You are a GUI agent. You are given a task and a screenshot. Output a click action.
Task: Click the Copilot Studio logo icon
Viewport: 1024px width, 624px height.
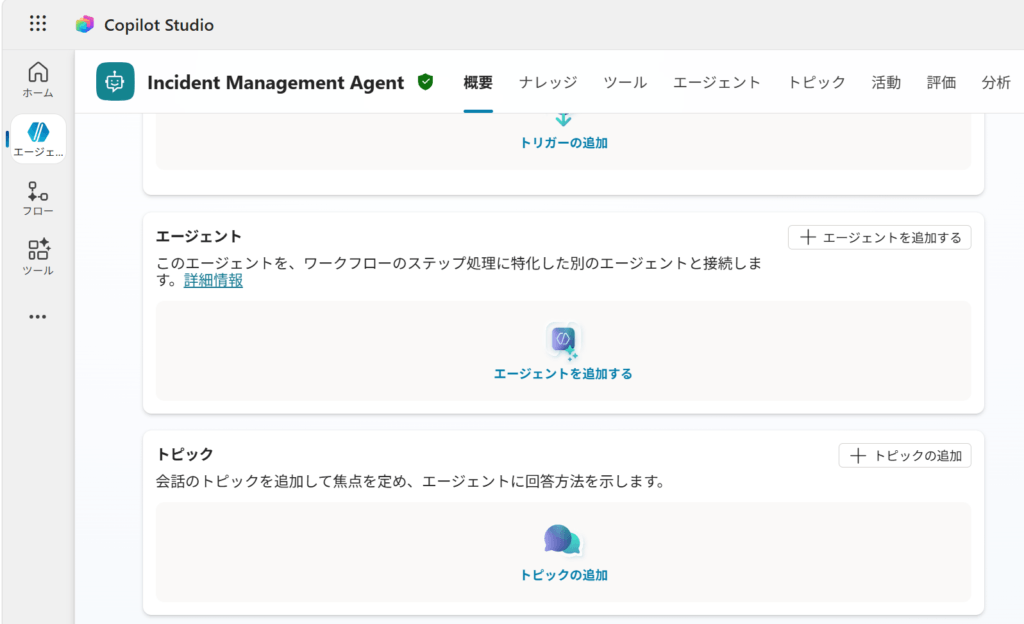tap(85, 24)
